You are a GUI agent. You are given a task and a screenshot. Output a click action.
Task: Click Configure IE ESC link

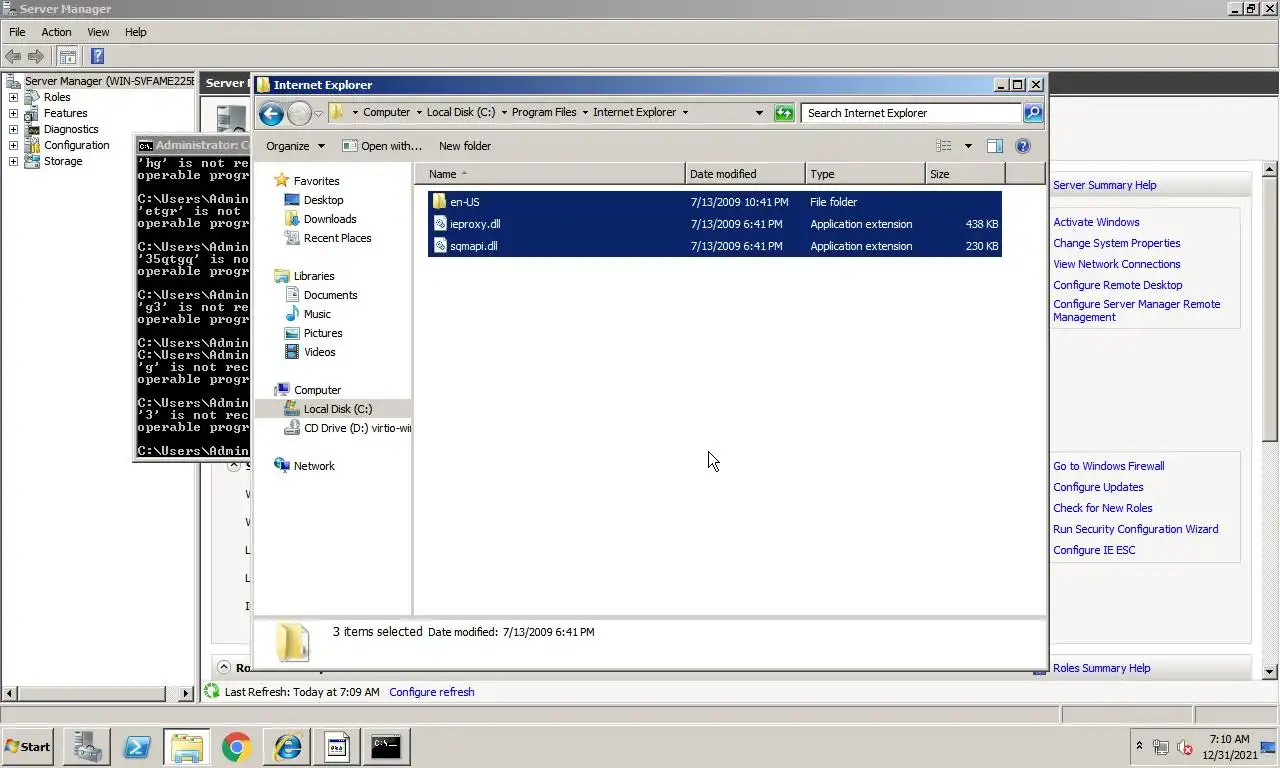pos(1094,550)
